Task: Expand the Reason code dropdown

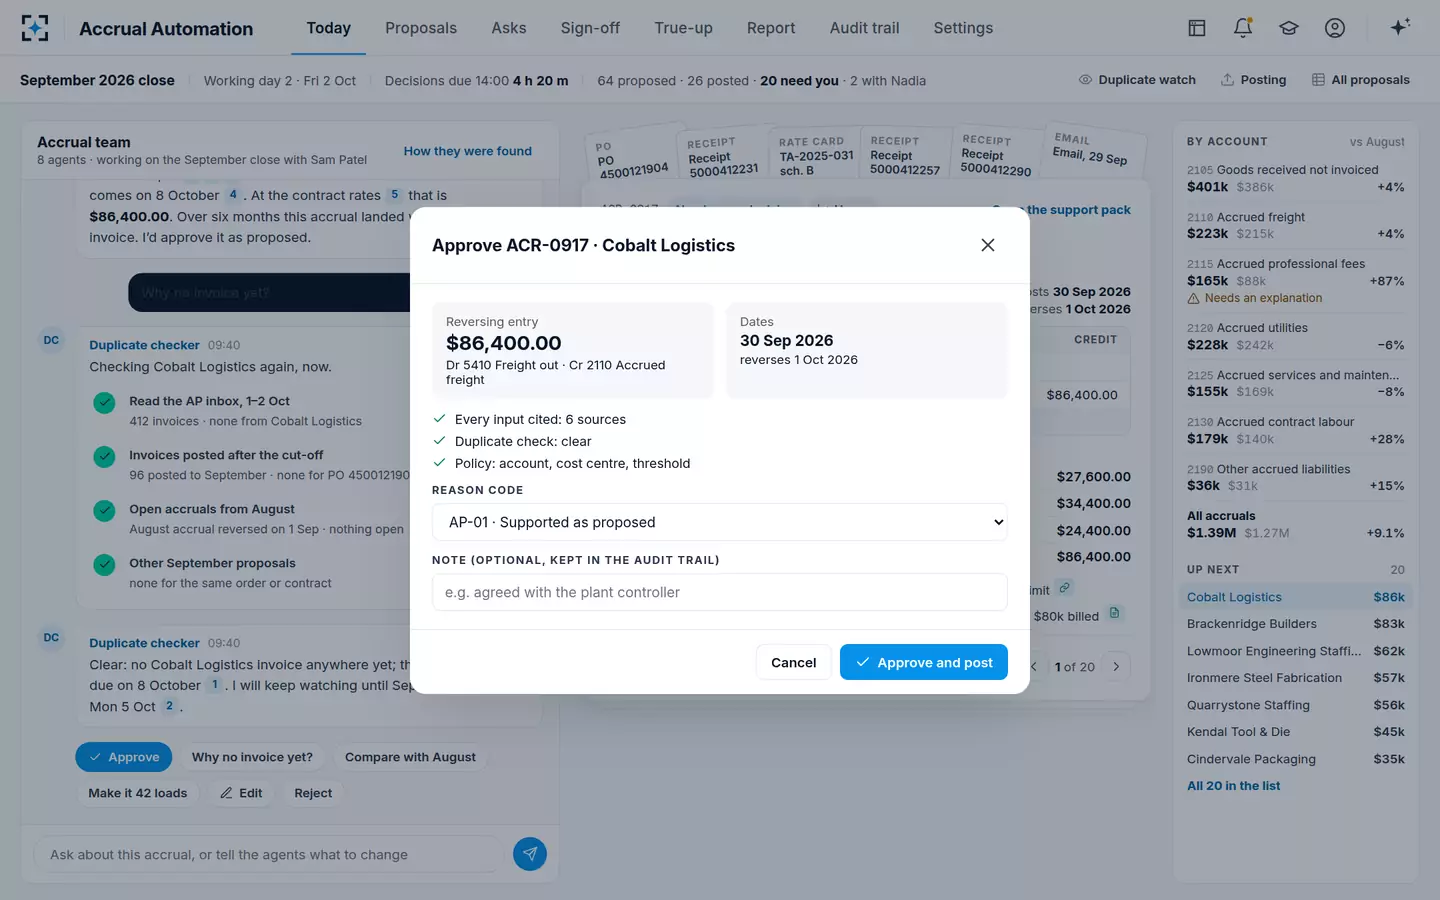Action: (719, 522)
